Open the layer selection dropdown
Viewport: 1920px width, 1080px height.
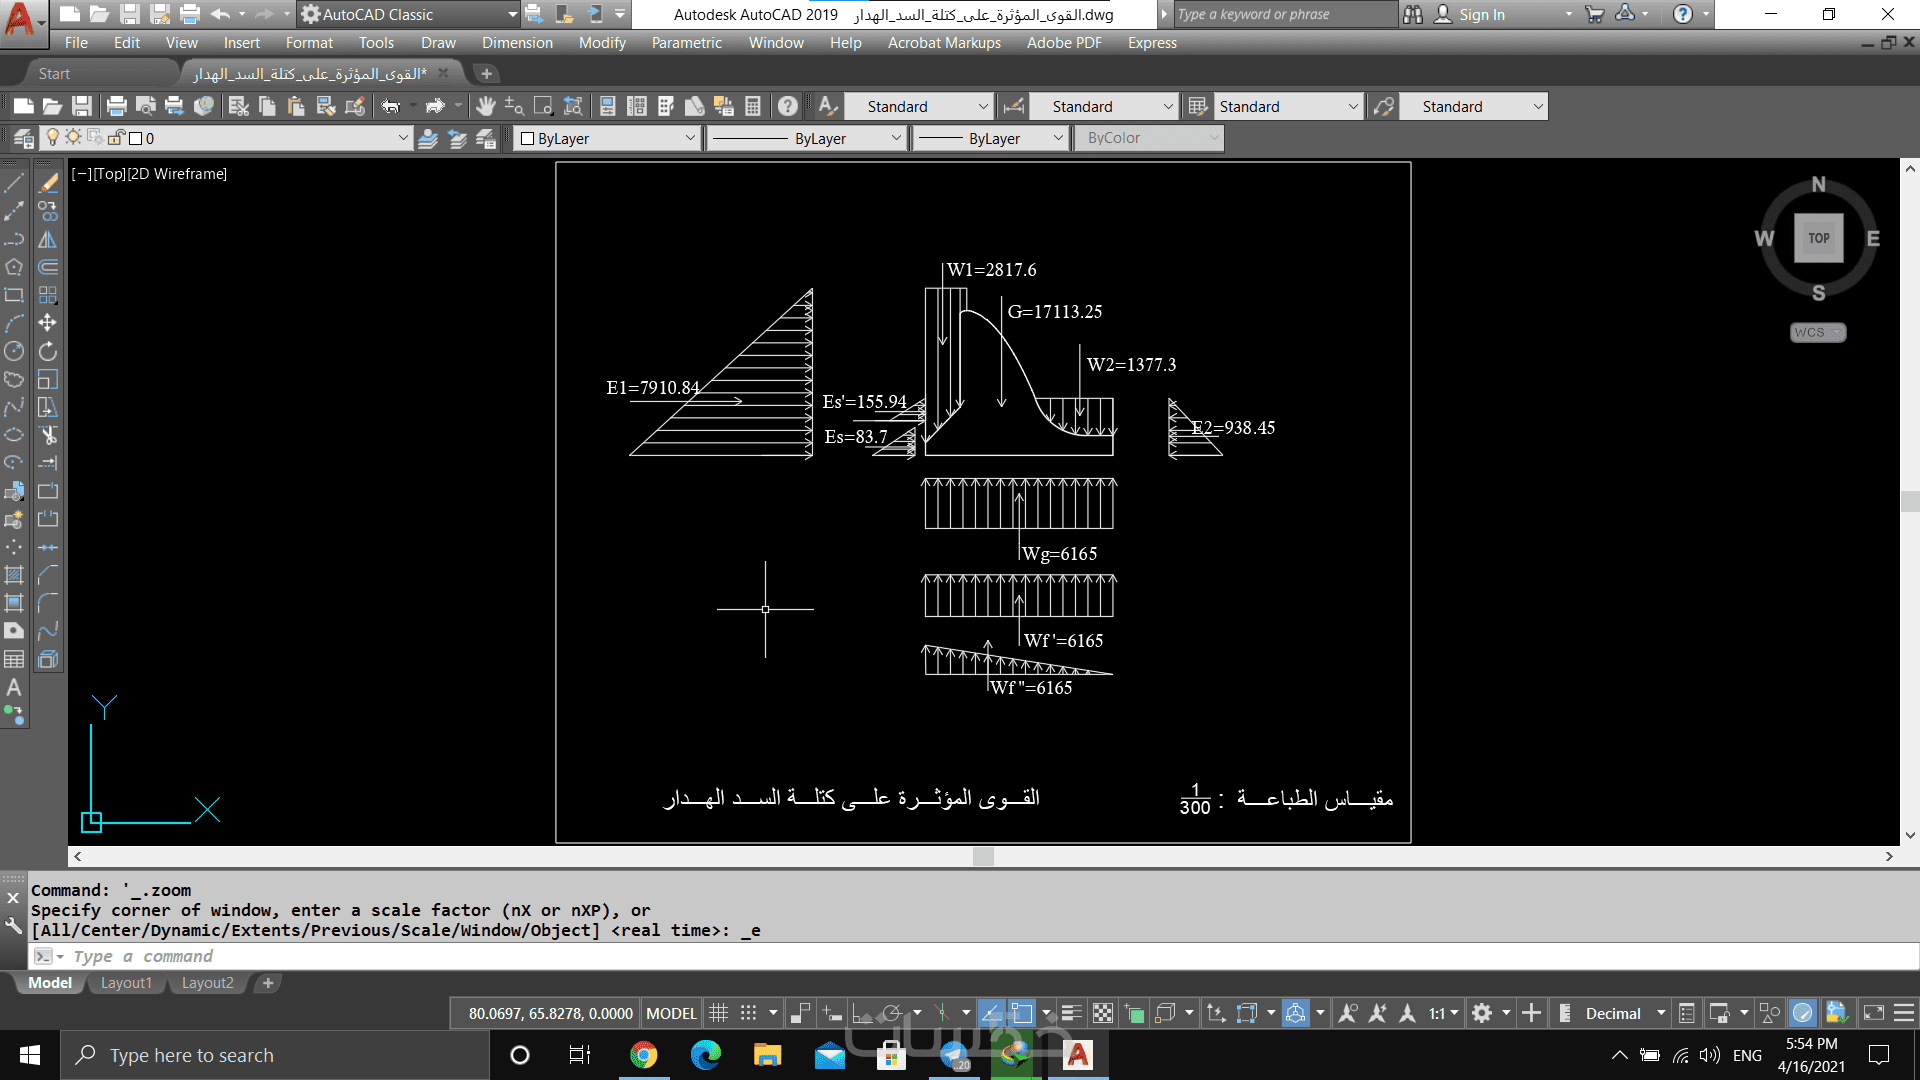pyautogui.click(x=403, y=138)
